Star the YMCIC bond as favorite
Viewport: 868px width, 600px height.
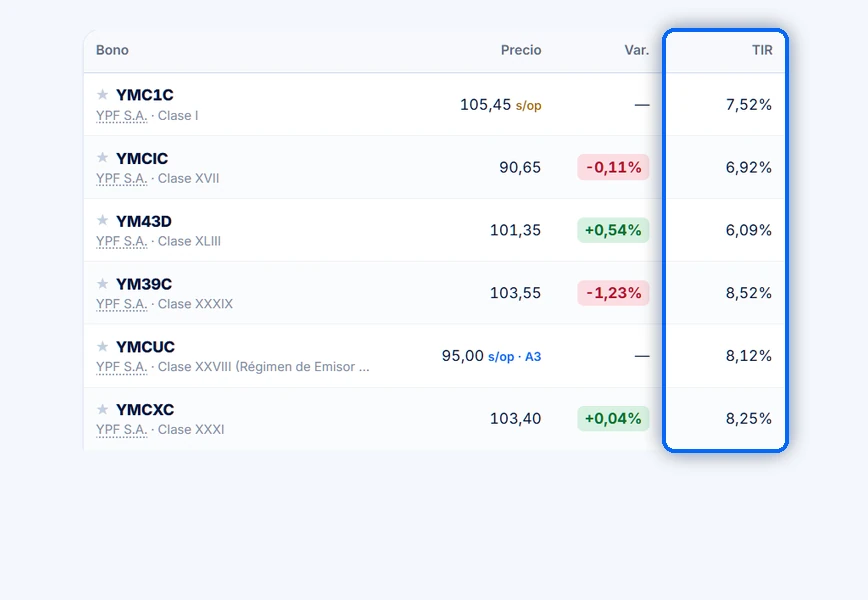[x=102, y=158]
